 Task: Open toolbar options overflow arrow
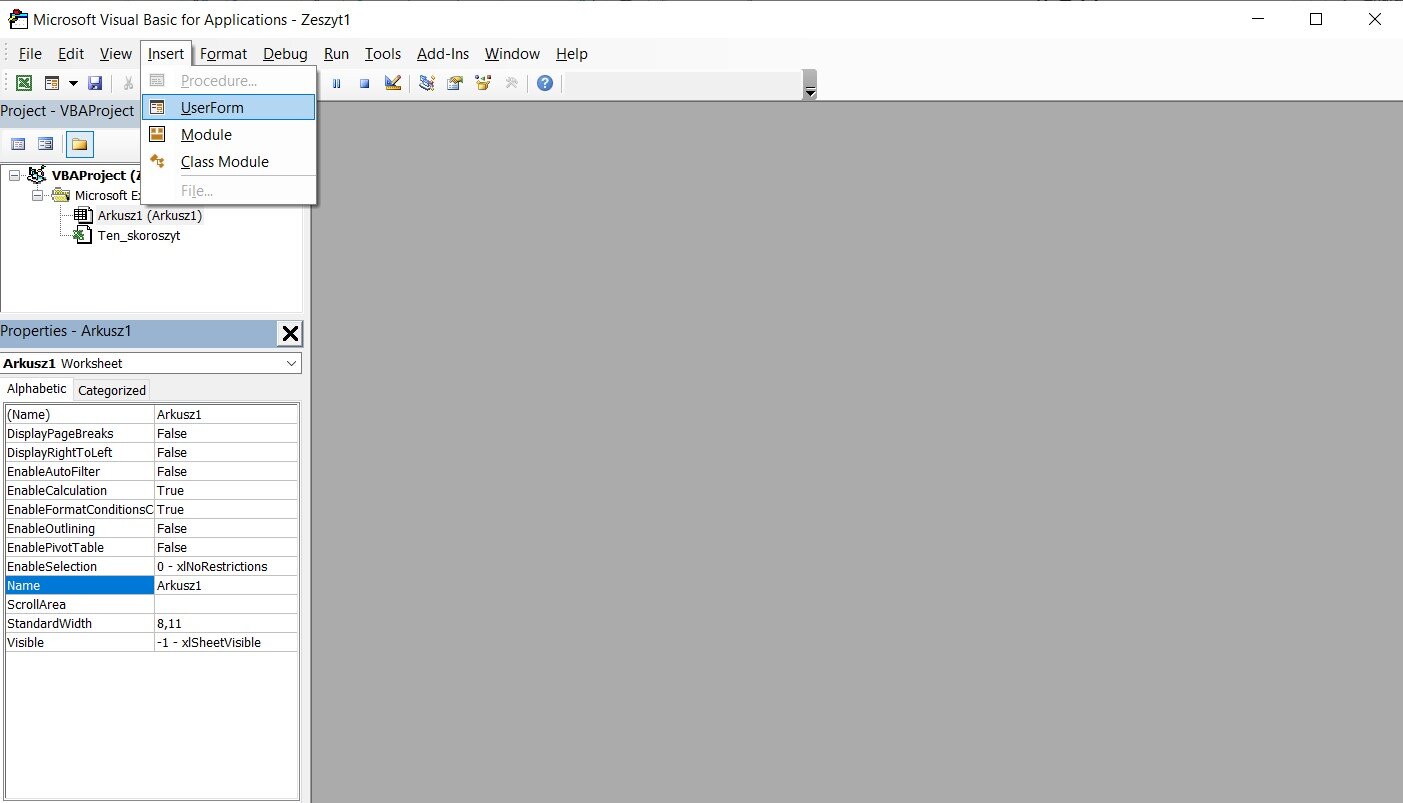[810, 84]
